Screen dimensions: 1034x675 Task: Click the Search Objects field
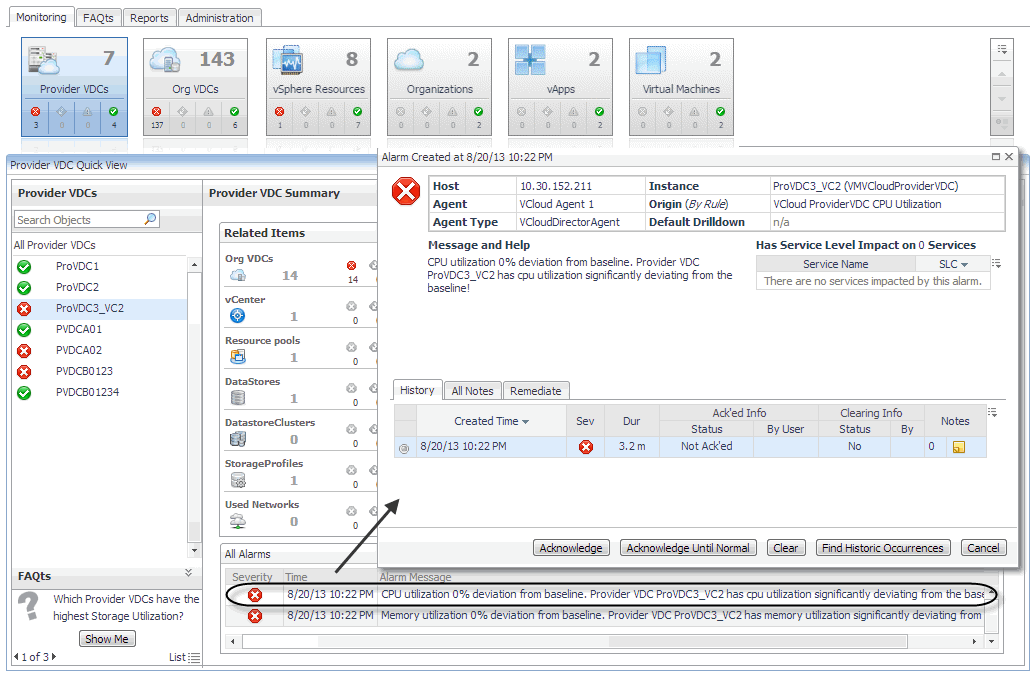click(86, 220)
